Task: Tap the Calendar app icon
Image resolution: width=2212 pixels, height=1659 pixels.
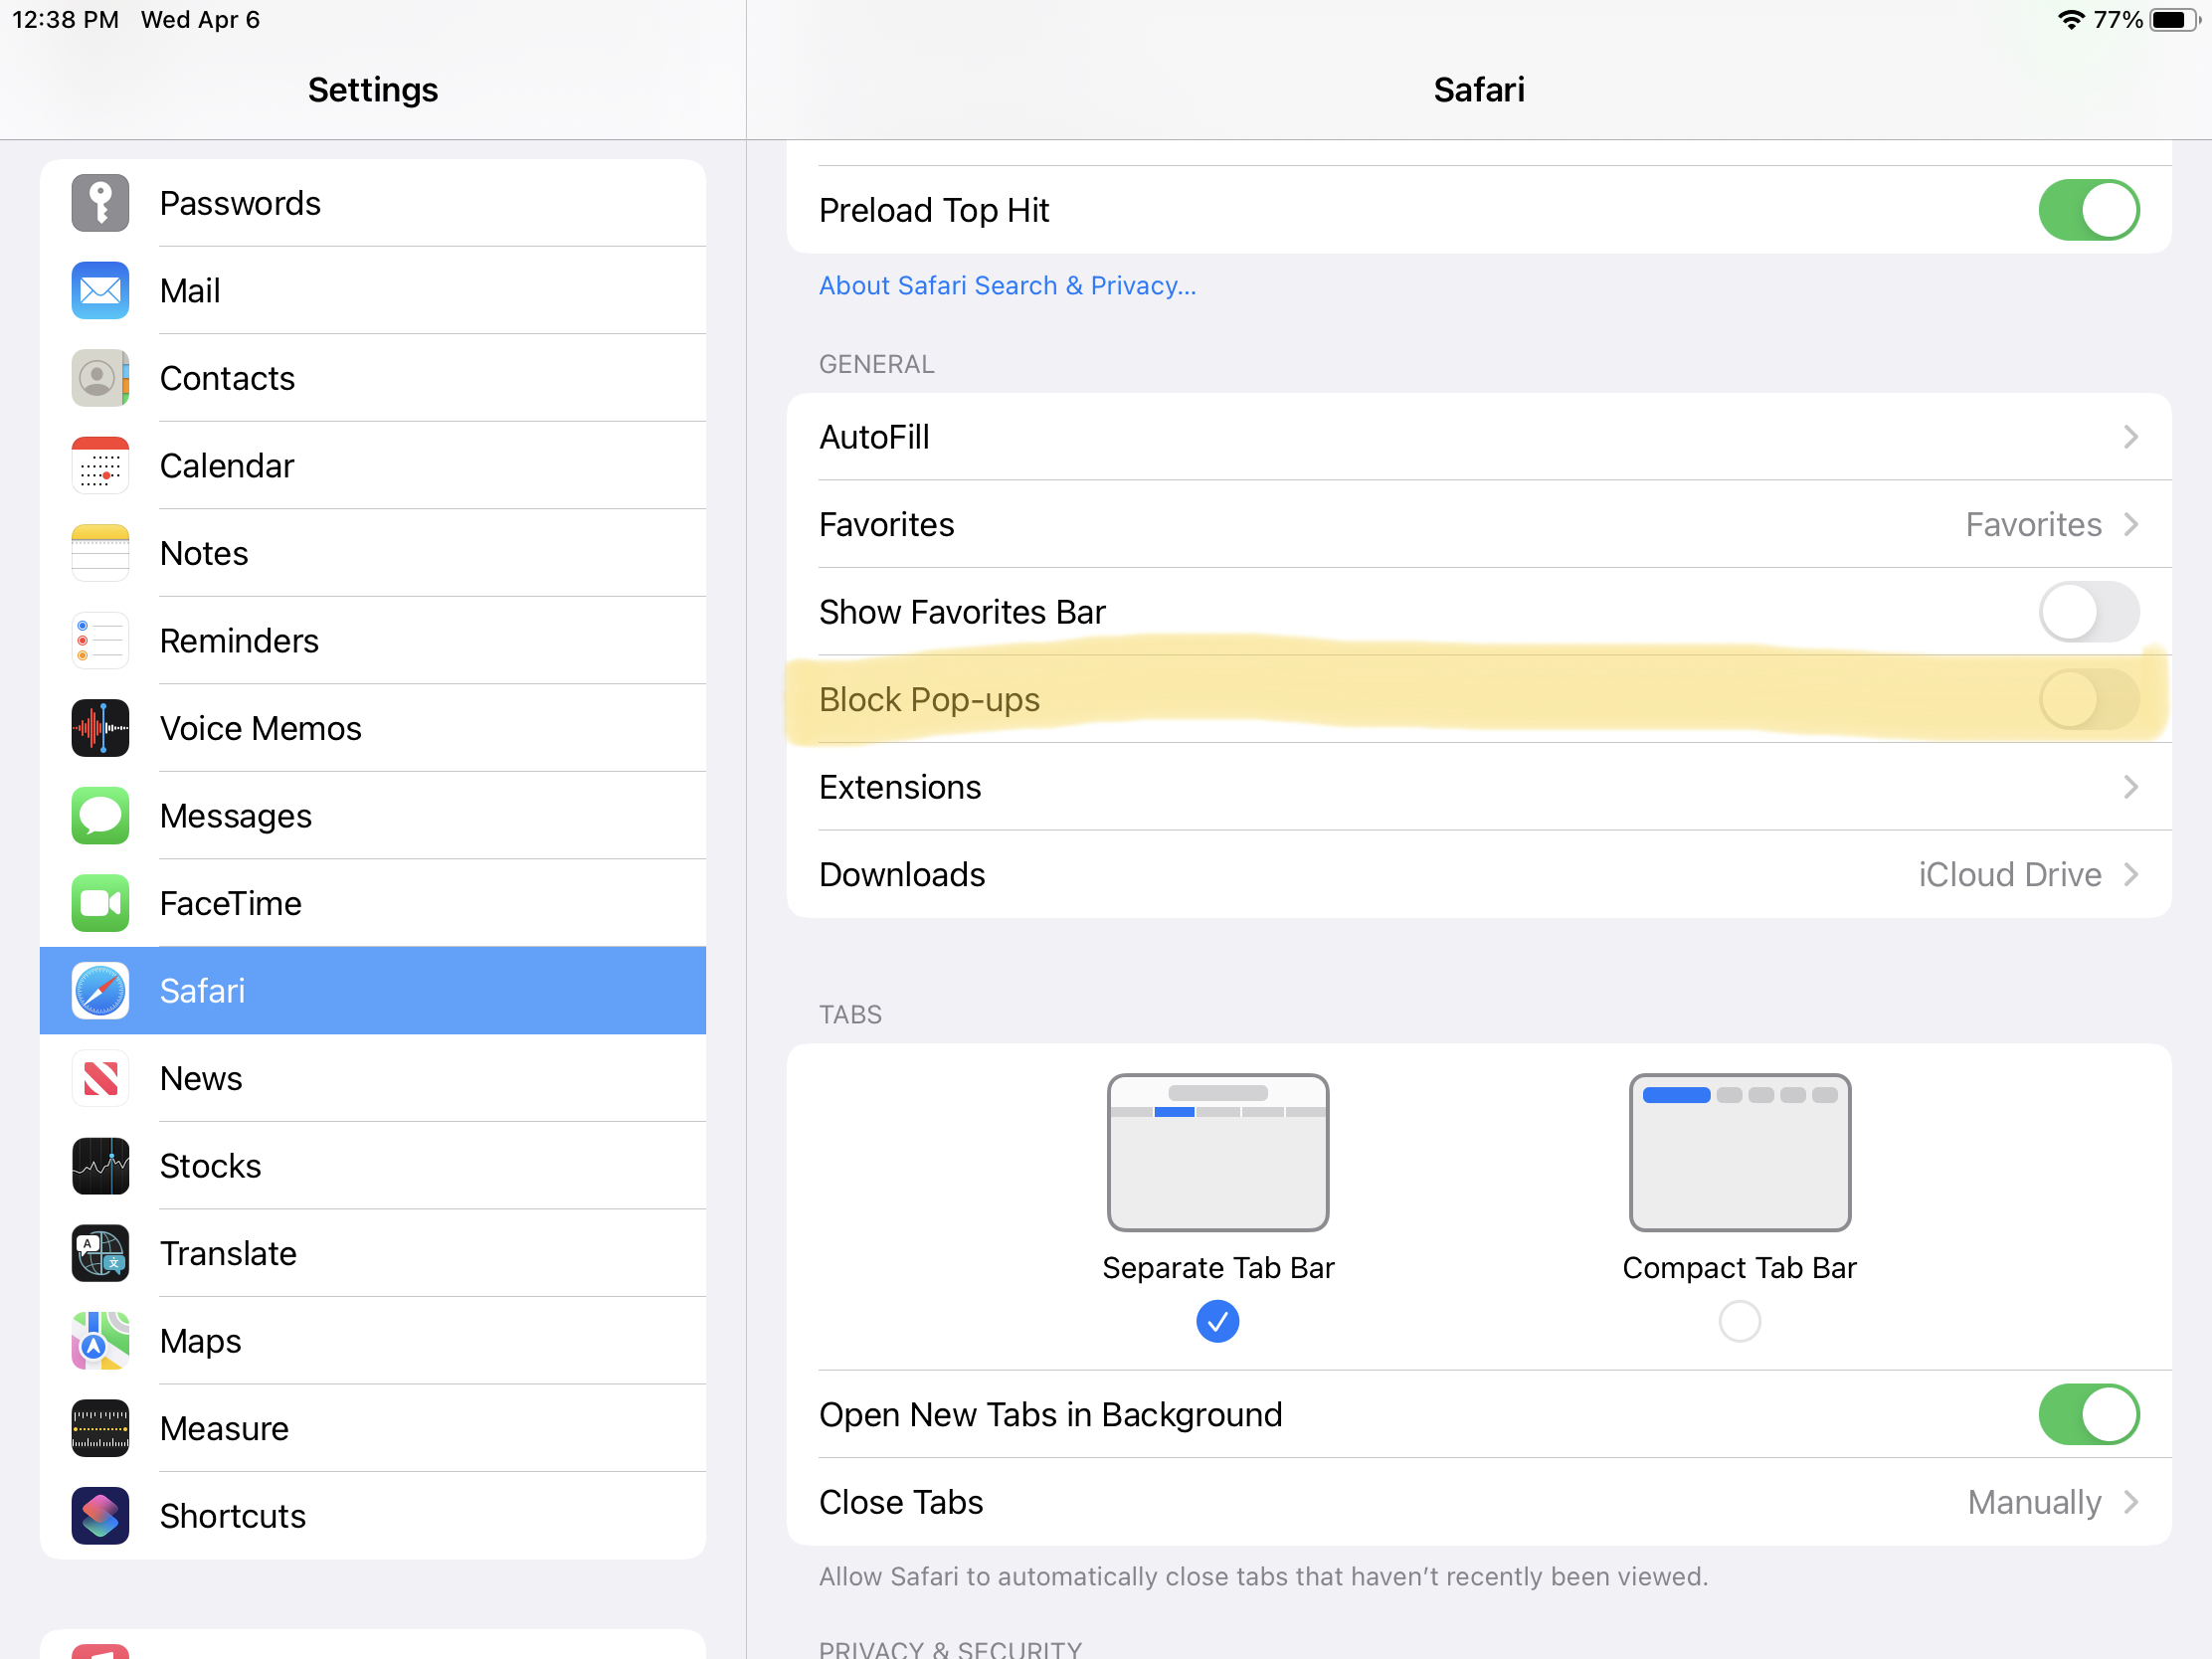Action: coord(99,465)
